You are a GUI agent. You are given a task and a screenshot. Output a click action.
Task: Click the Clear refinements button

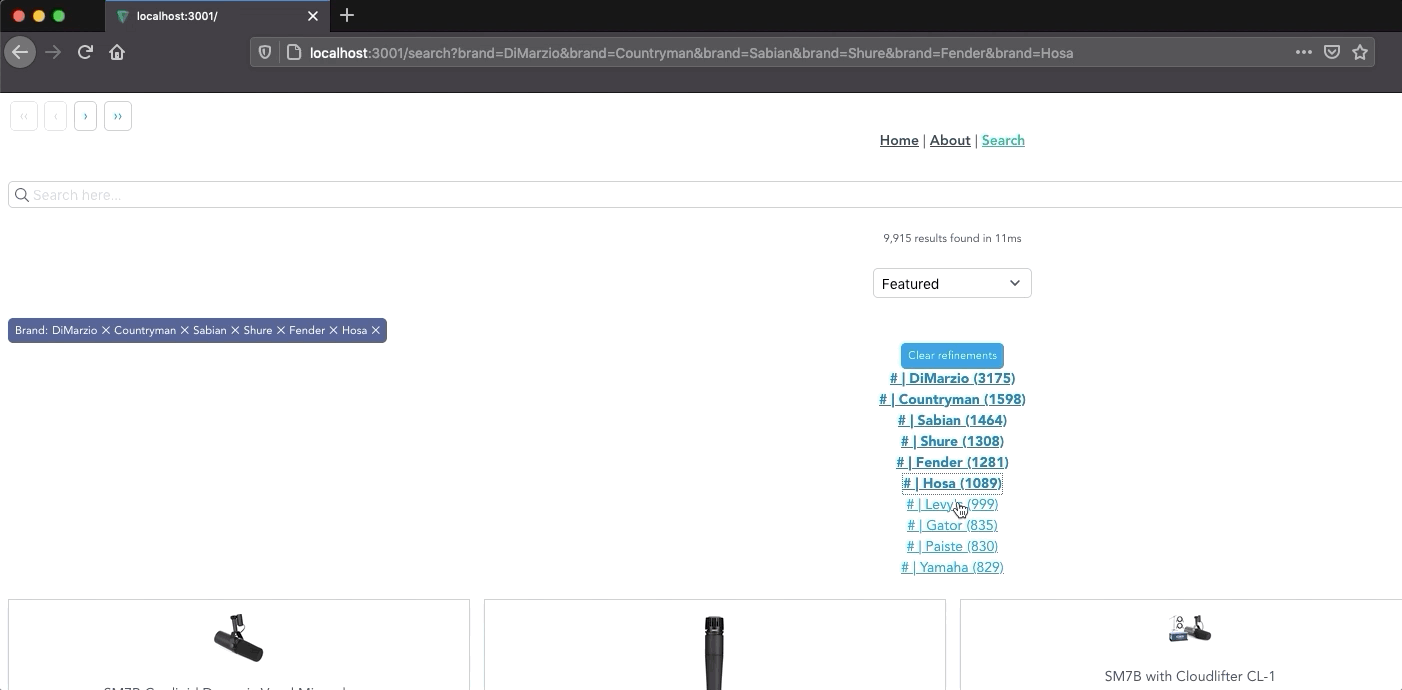coord(952,355)
